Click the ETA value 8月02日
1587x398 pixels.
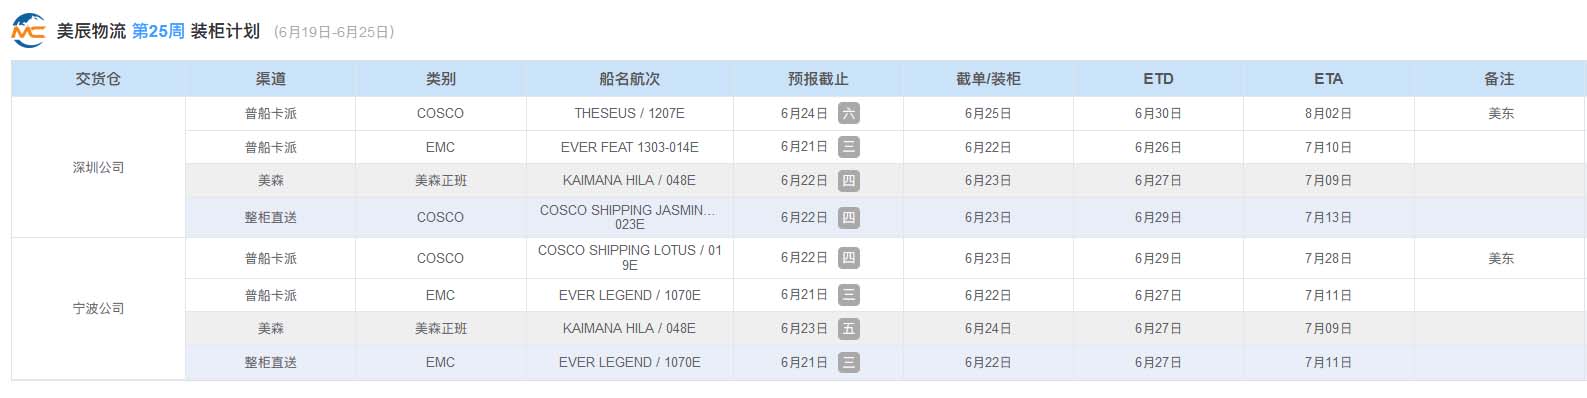[1328, 114]
